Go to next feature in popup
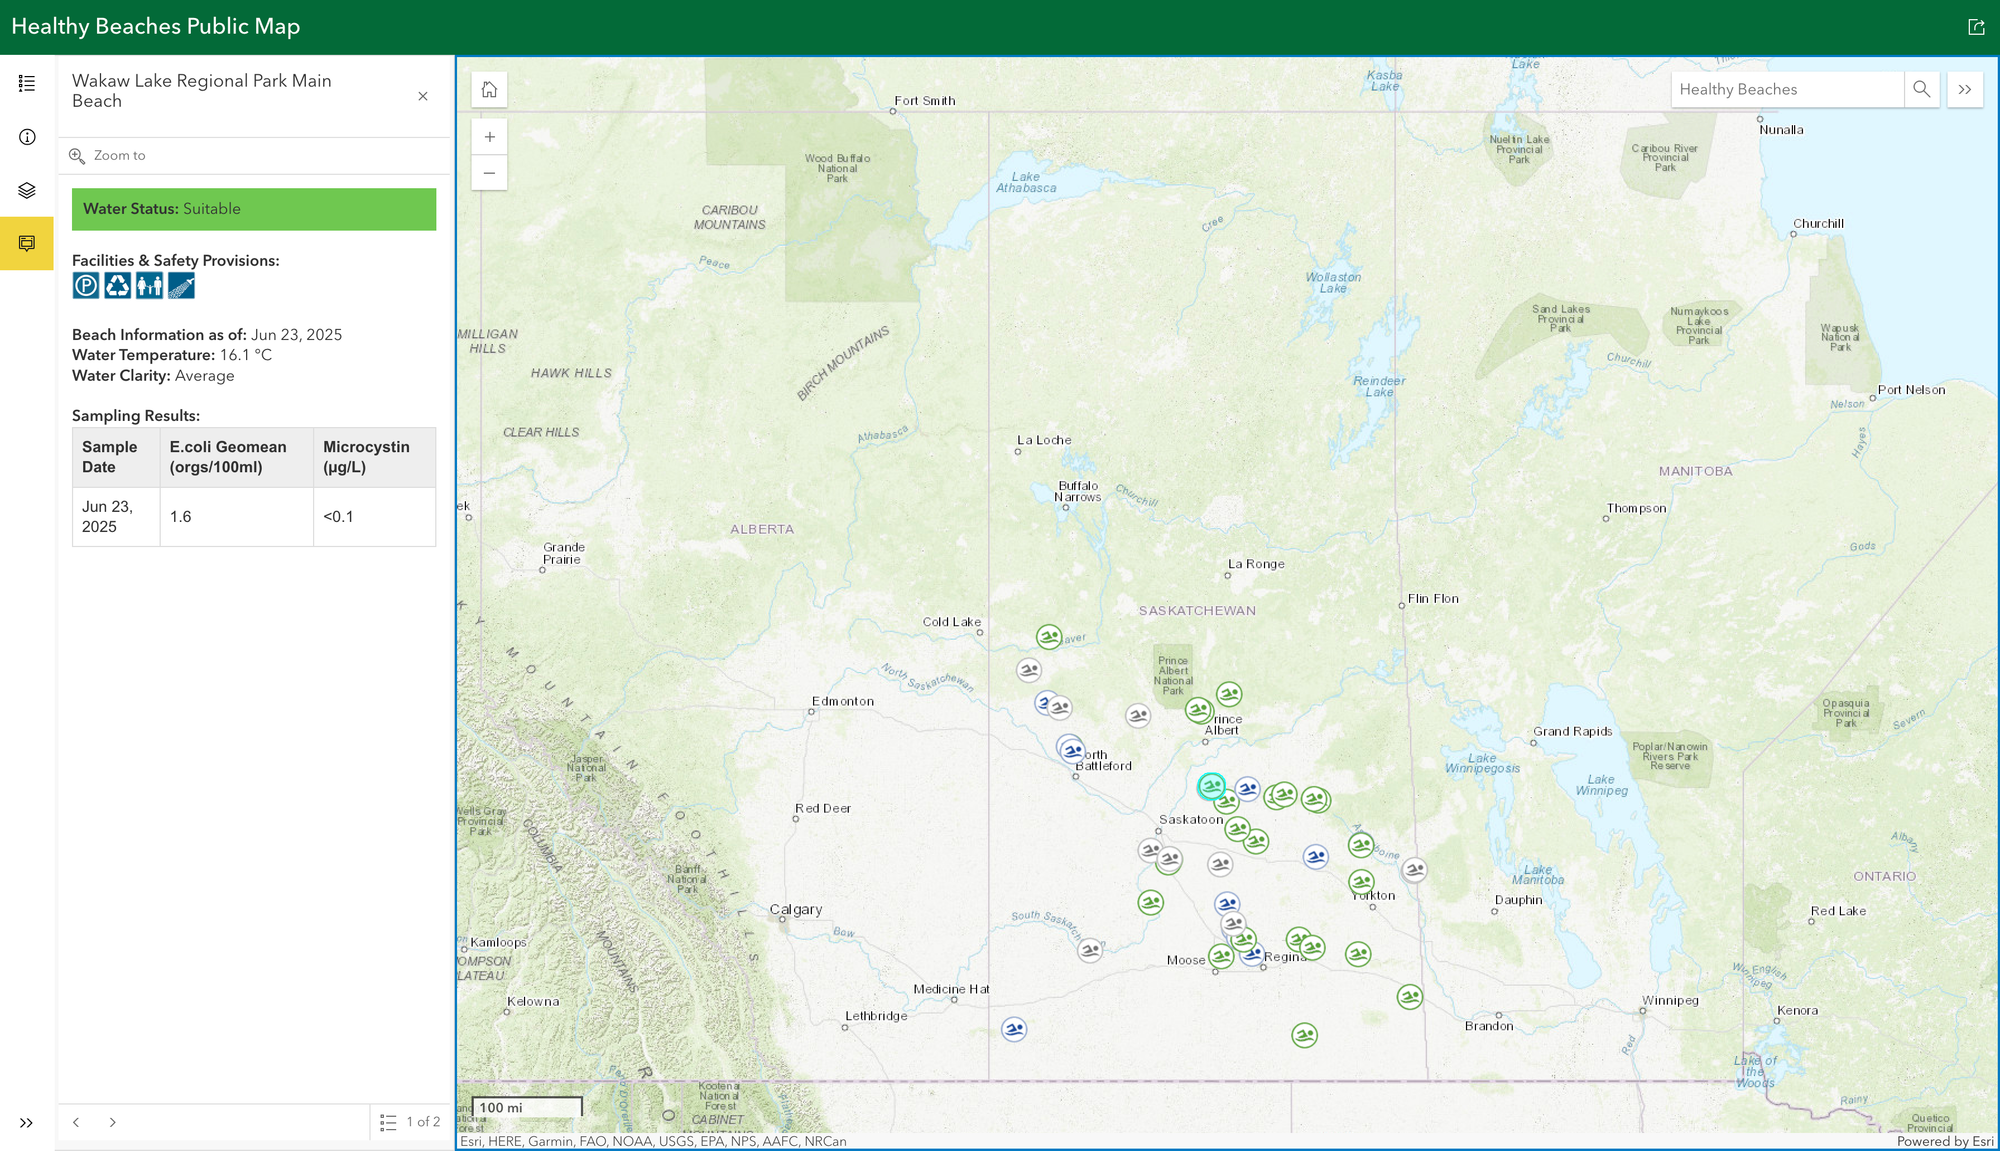This screenshot has height=1151, width=2000. coord(113,1122)
